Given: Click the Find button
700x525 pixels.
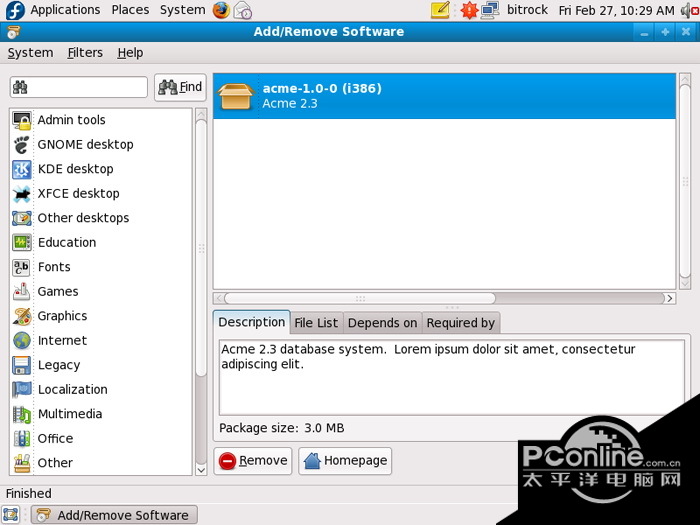Looking at the screenshot, I should click(x=180, y=87).
